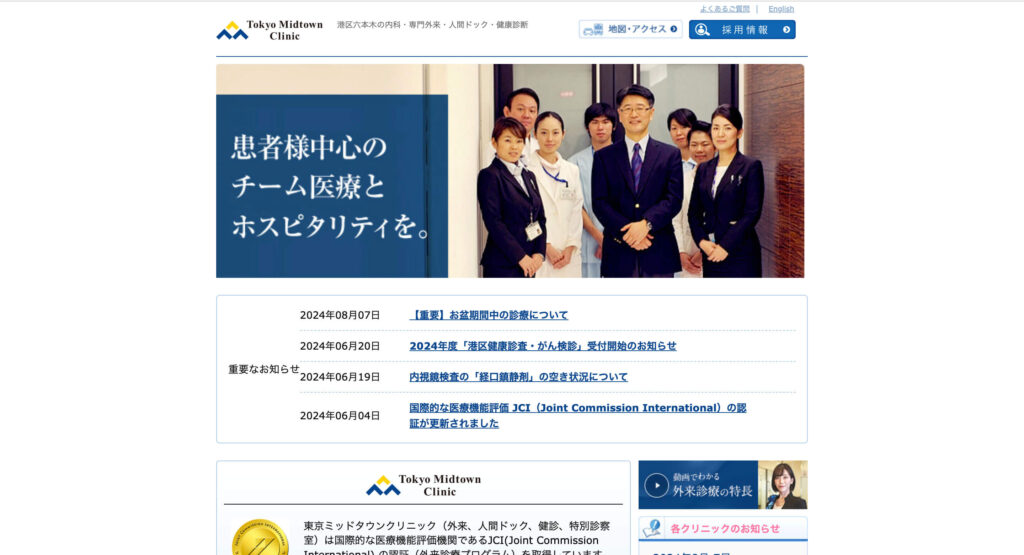Viewport: 1024px width, 555px height.
Task: Click the Tokyo Midtown Clinic logo in content panel
Action: pyautogui.click(x=423, y=485)
